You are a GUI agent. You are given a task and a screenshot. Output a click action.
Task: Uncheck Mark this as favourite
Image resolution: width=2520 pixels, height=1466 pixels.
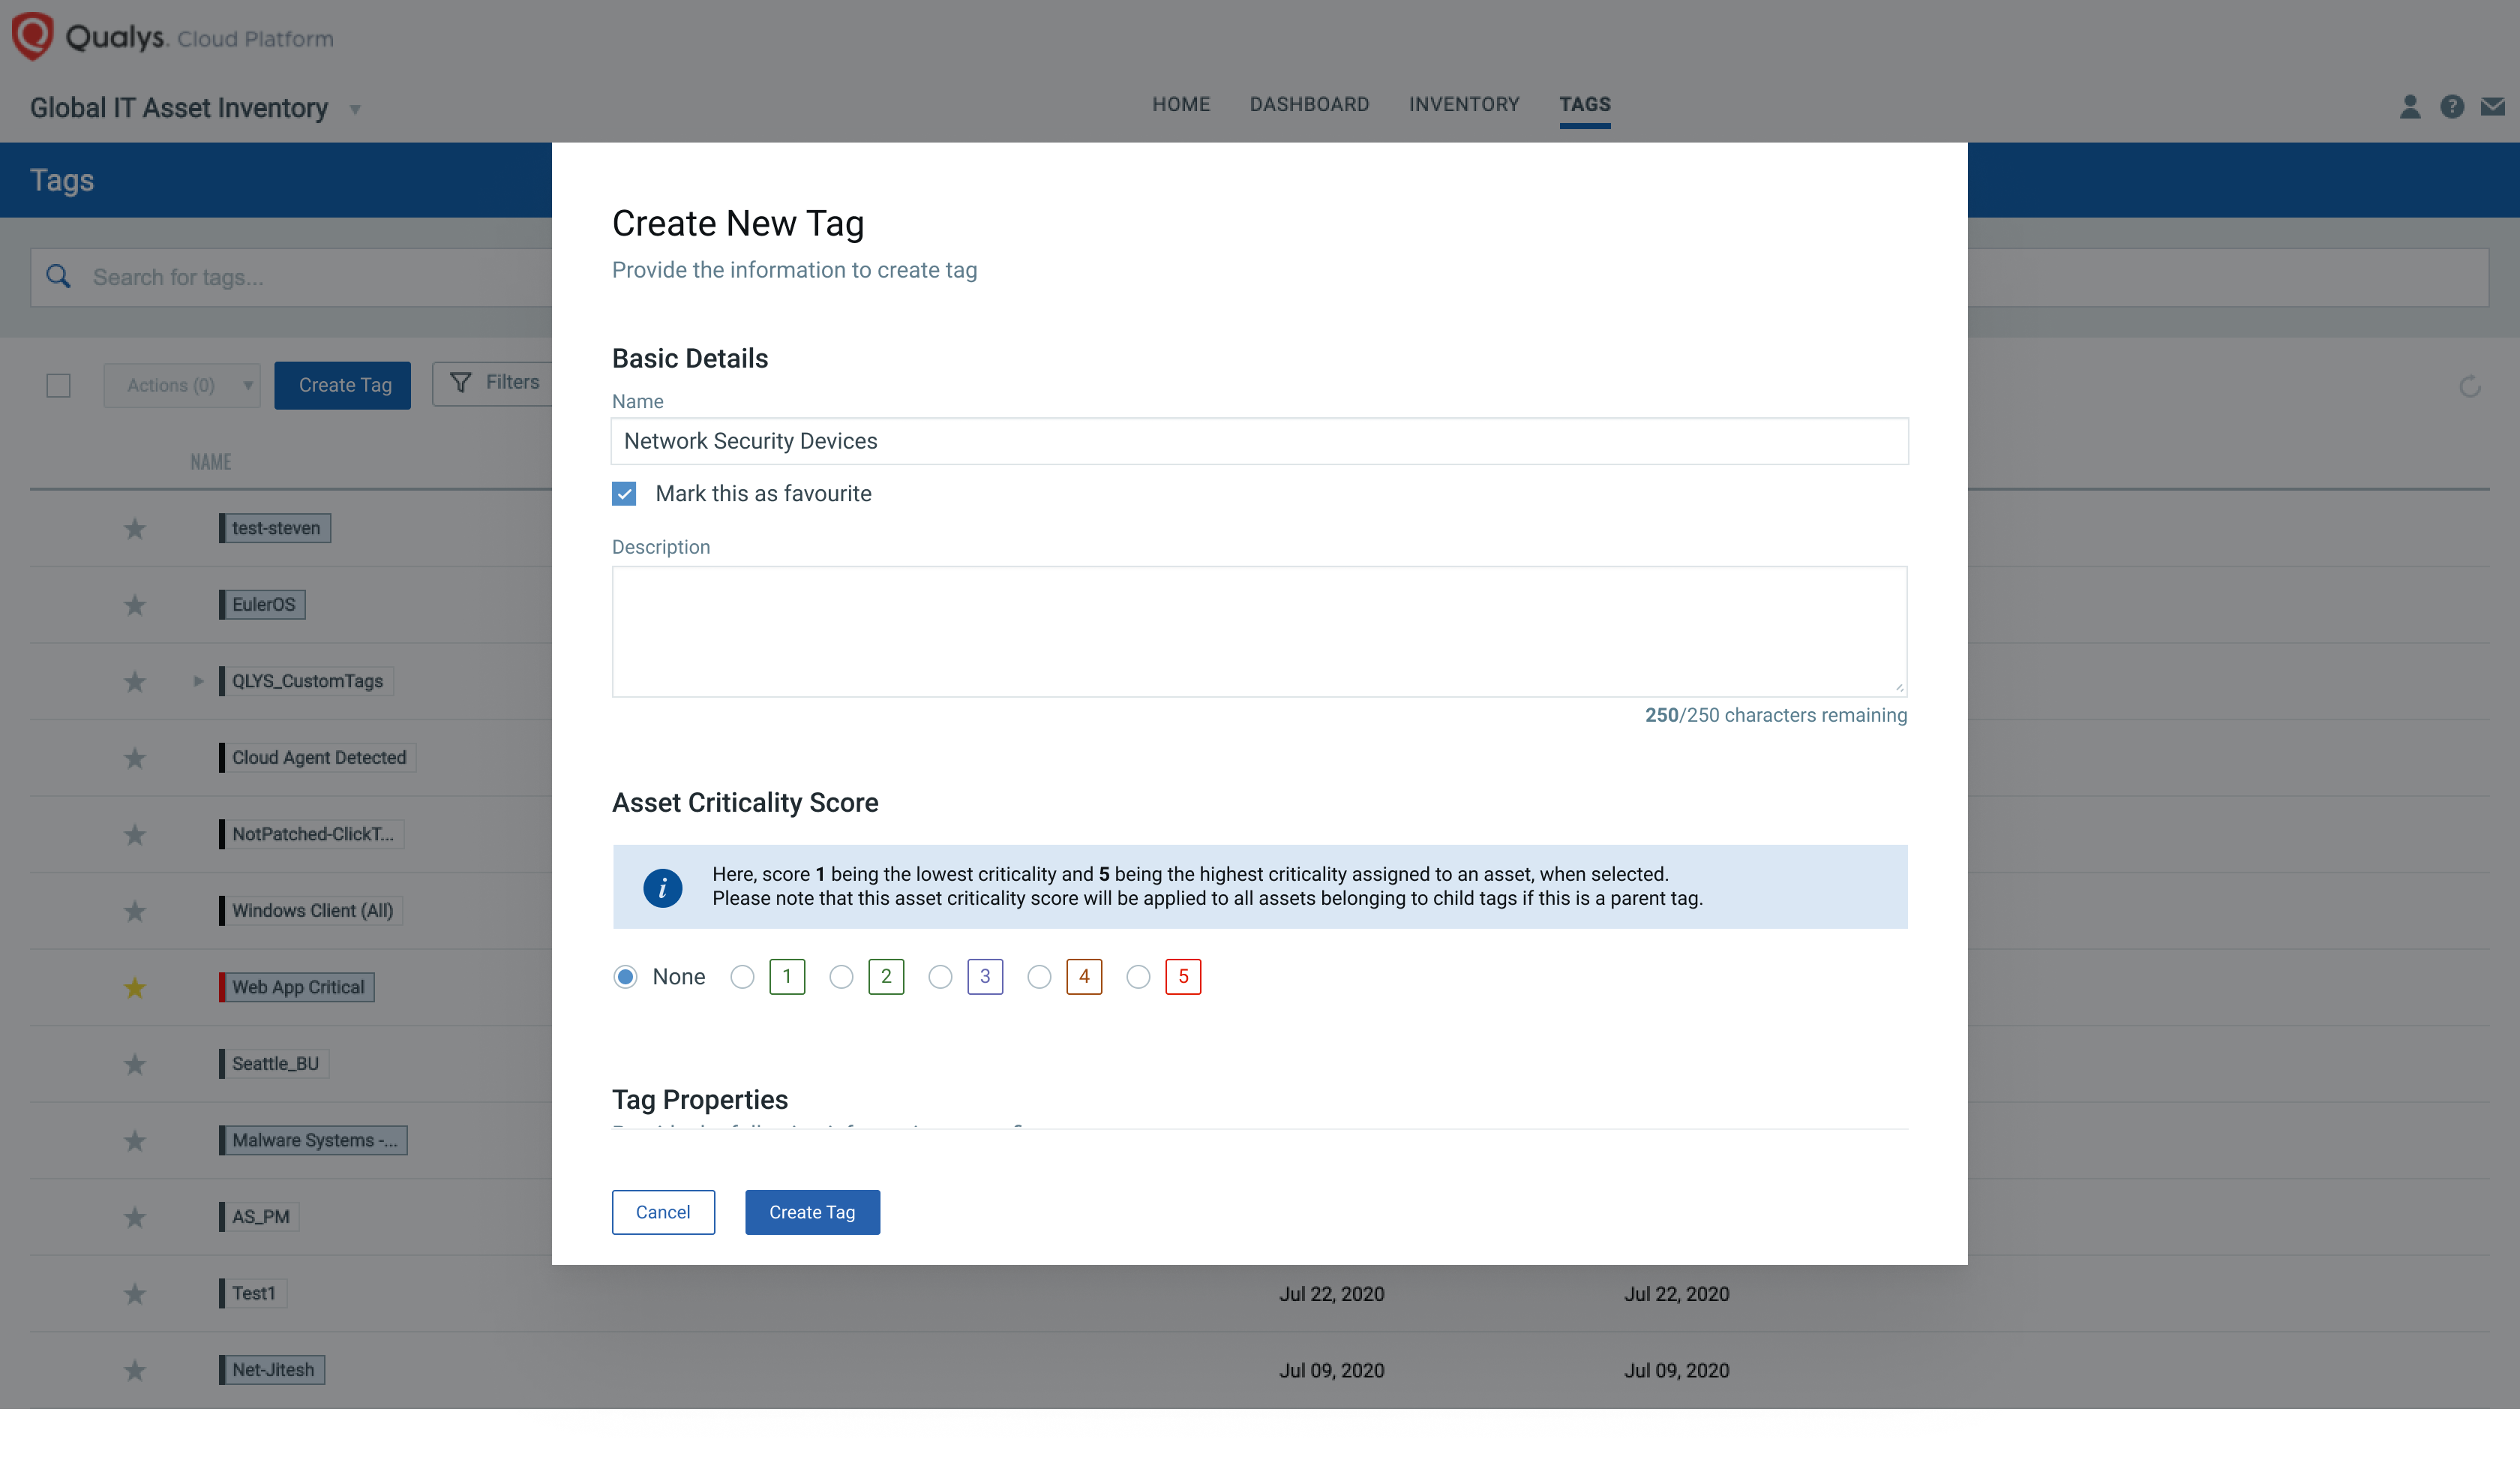click(624, 493)
